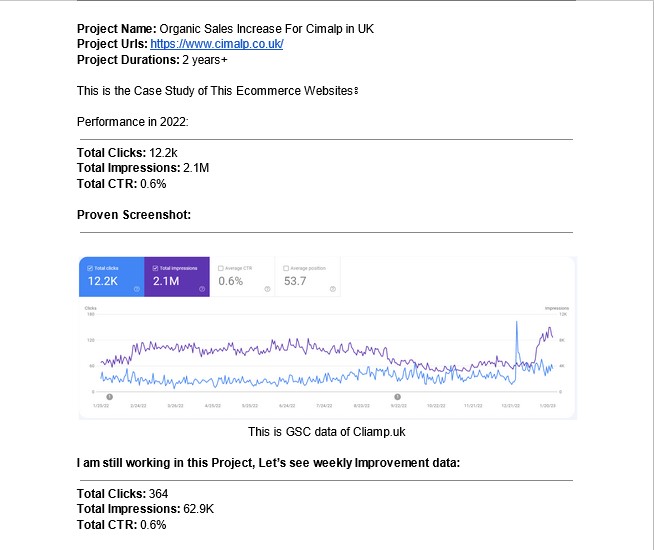This screenshot has width=654, height=550.
Task: Click help icon on Total clicks card
Action: point(136,289)
